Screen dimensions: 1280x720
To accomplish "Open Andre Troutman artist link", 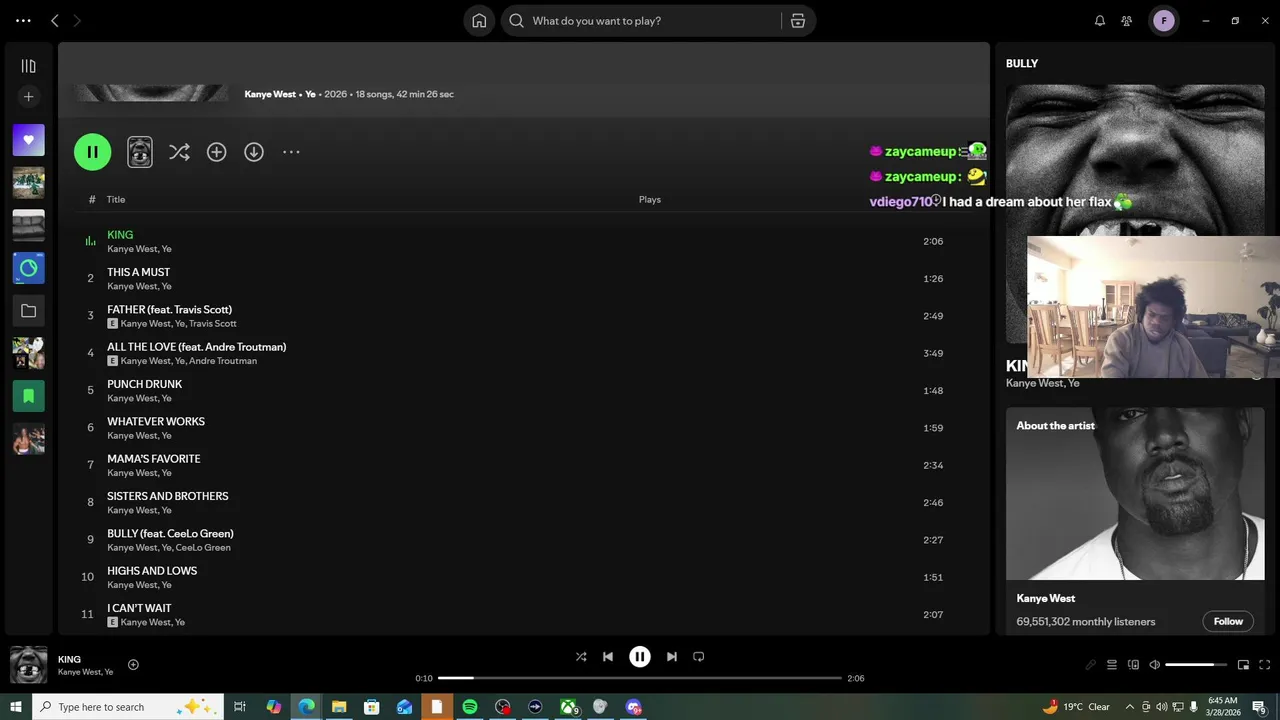I will coord(223,361).
